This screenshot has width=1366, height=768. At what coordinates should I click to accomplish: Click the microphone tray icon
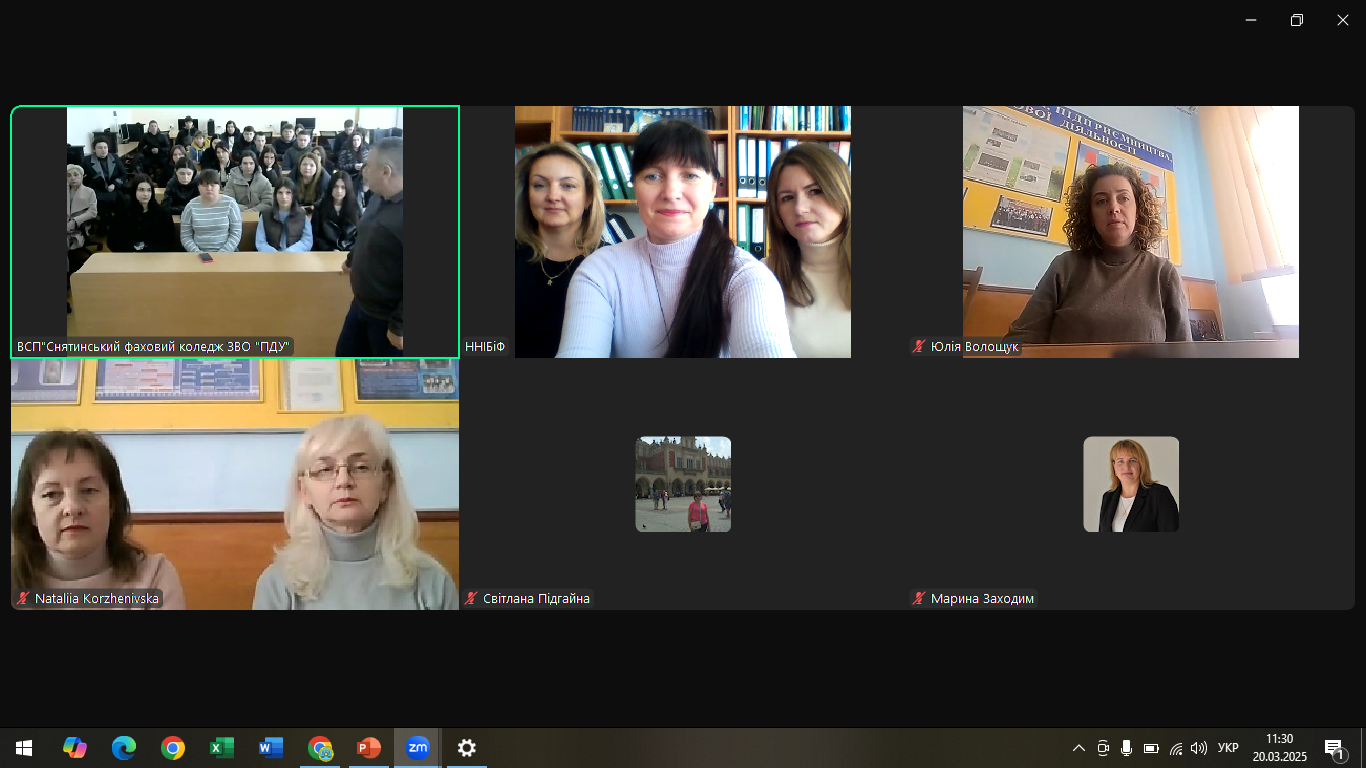1126,748
